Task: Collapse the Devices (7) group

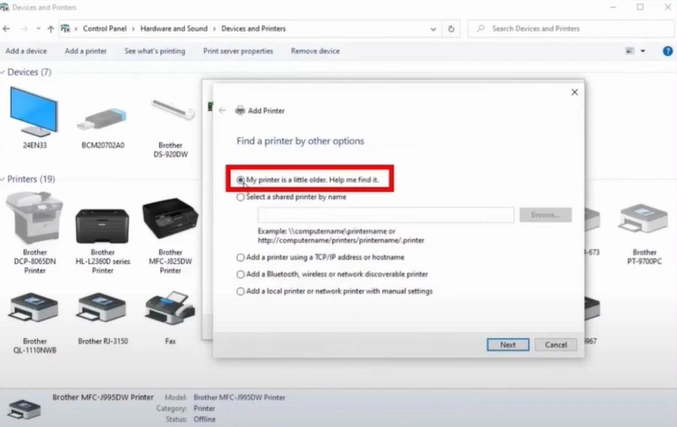Action: pos(4,72)
